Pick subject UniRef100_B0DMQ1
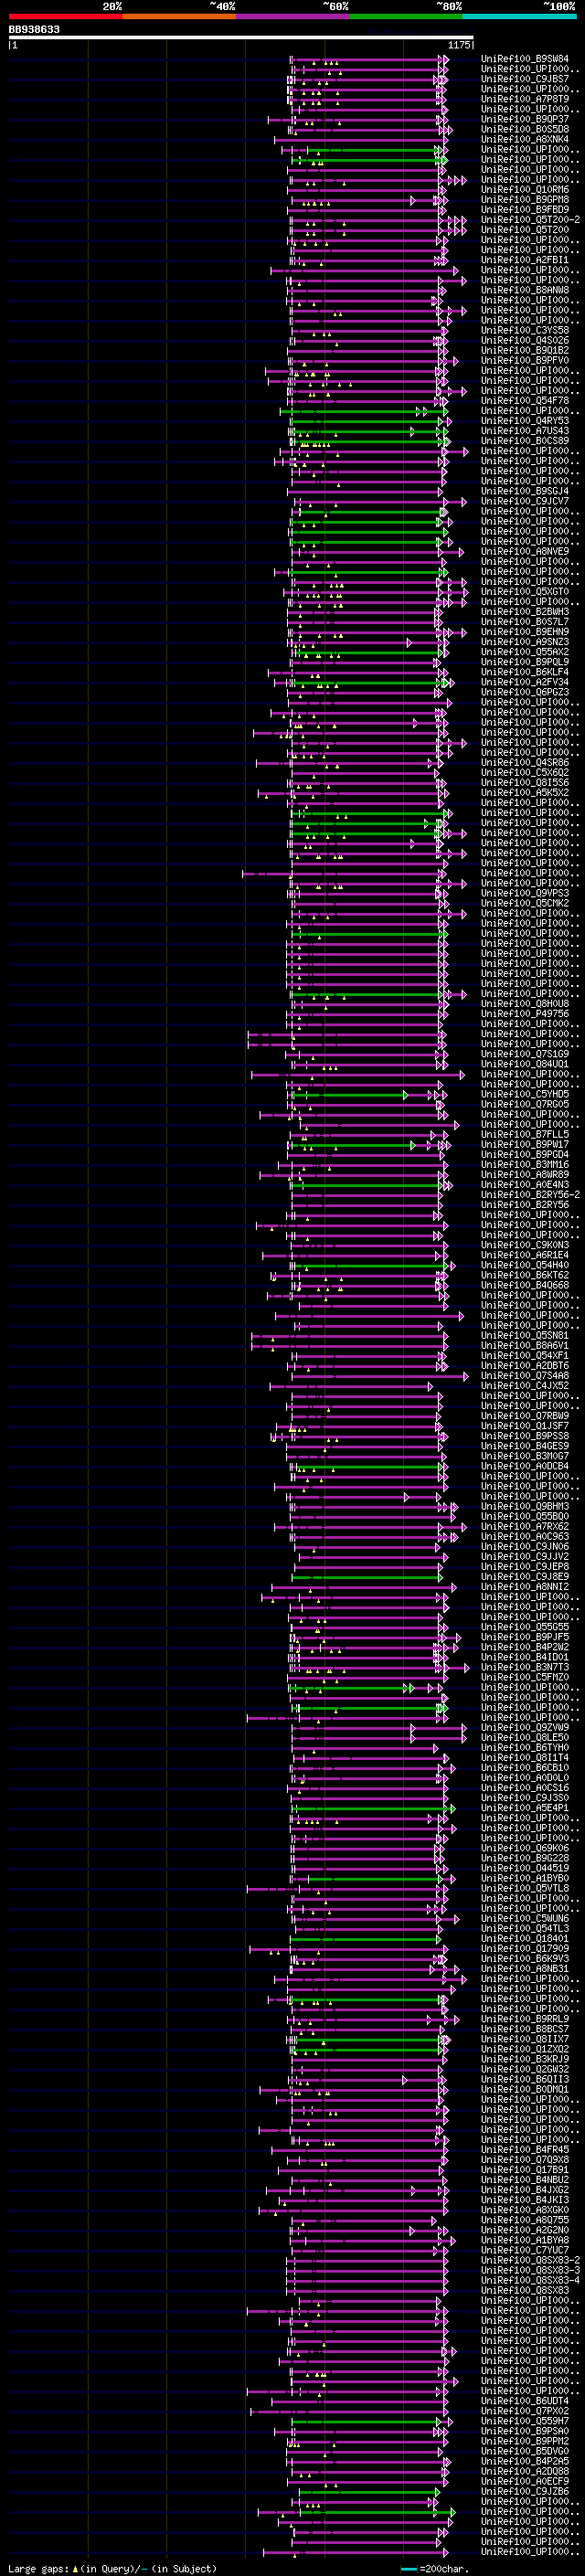The height and width of the screenshot is (2576, 585). (x=525, y=2089)
